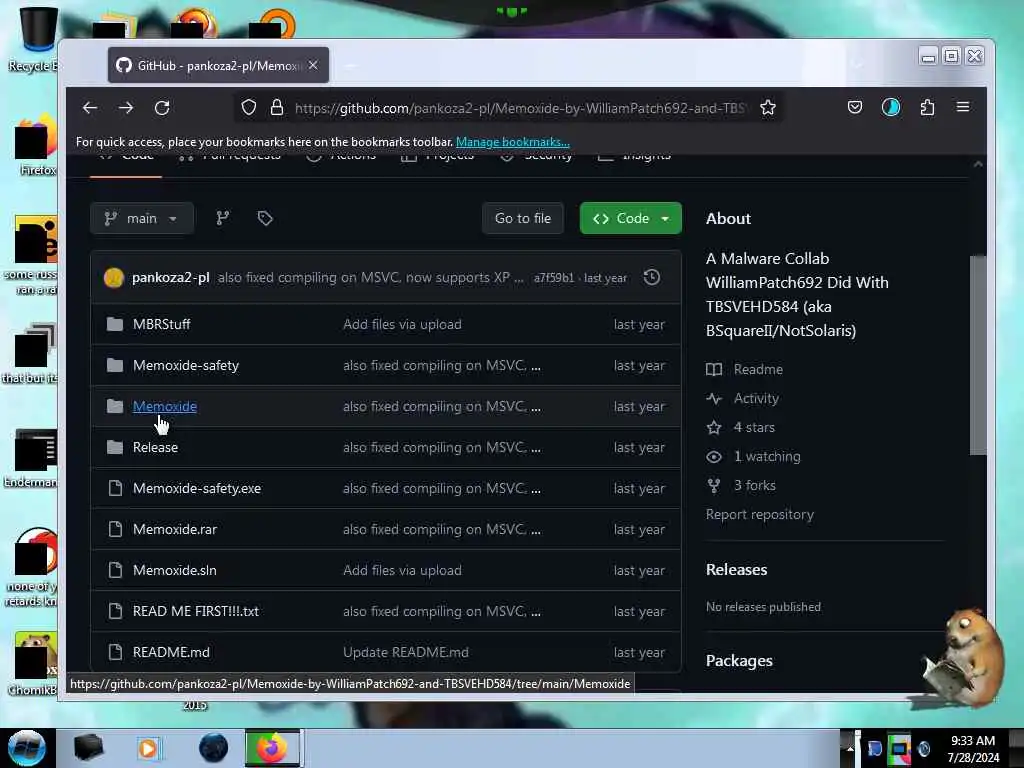View branches using the branch icon
This screenshot has height=768, width=1024.
(x=223, y=218)
